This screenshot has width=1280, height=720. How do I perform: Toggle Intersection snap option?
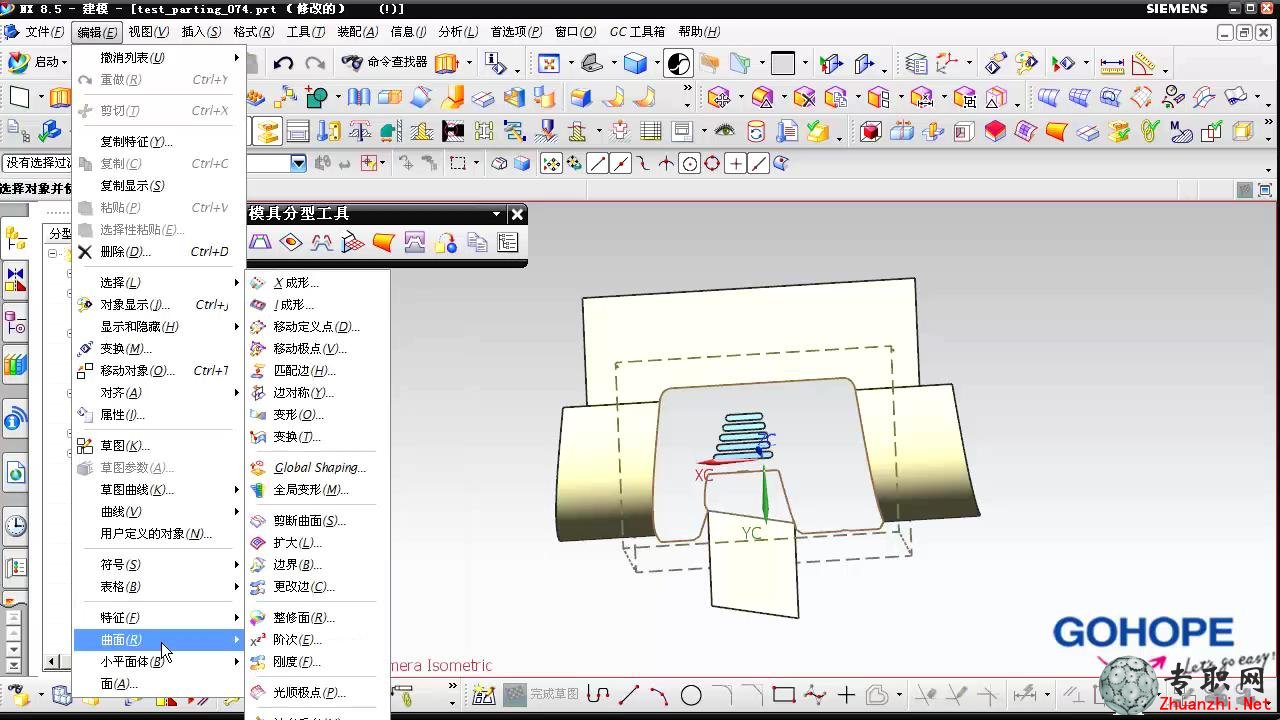[x=666, y=164]
